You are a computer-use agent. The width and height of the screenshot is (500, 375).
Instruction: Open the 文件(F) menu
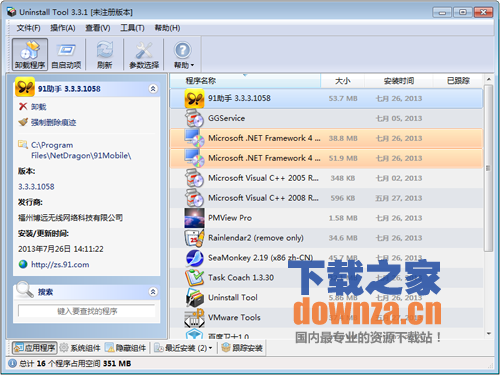tap(29, 28)
